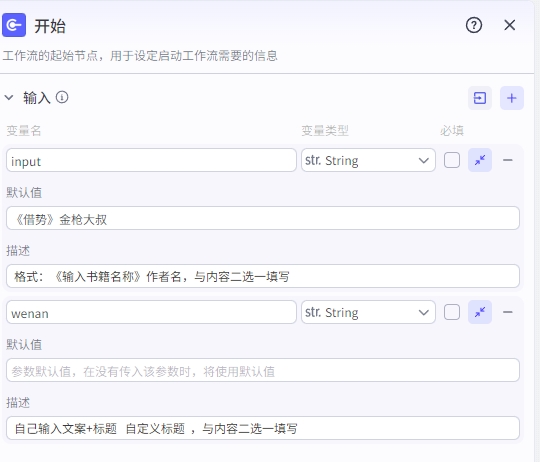Toggle required checkbox for wenan variable
The image size is (540, 462).
pos(452,312)
